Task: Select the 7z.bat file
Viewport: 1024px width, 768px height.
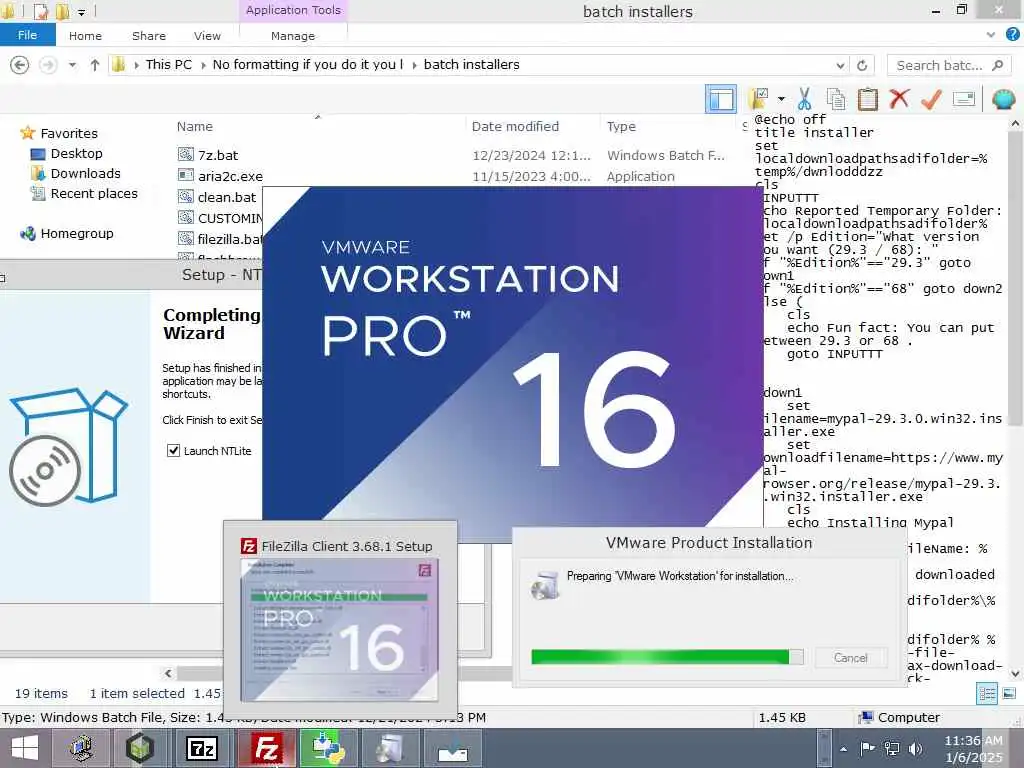Action: pyautogui.click(x=218, y=155)
